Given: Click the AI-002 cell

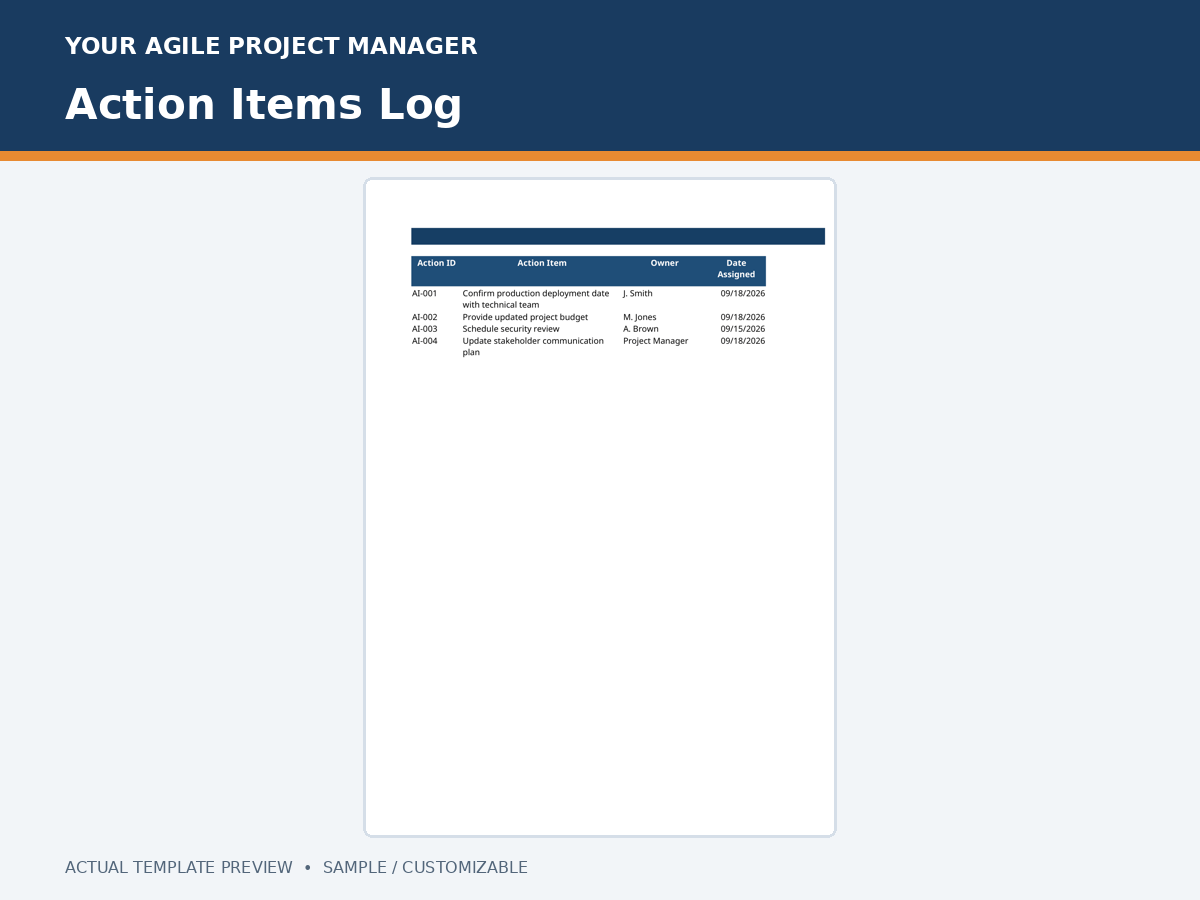Looking at the screenshot, I should 425,318.
